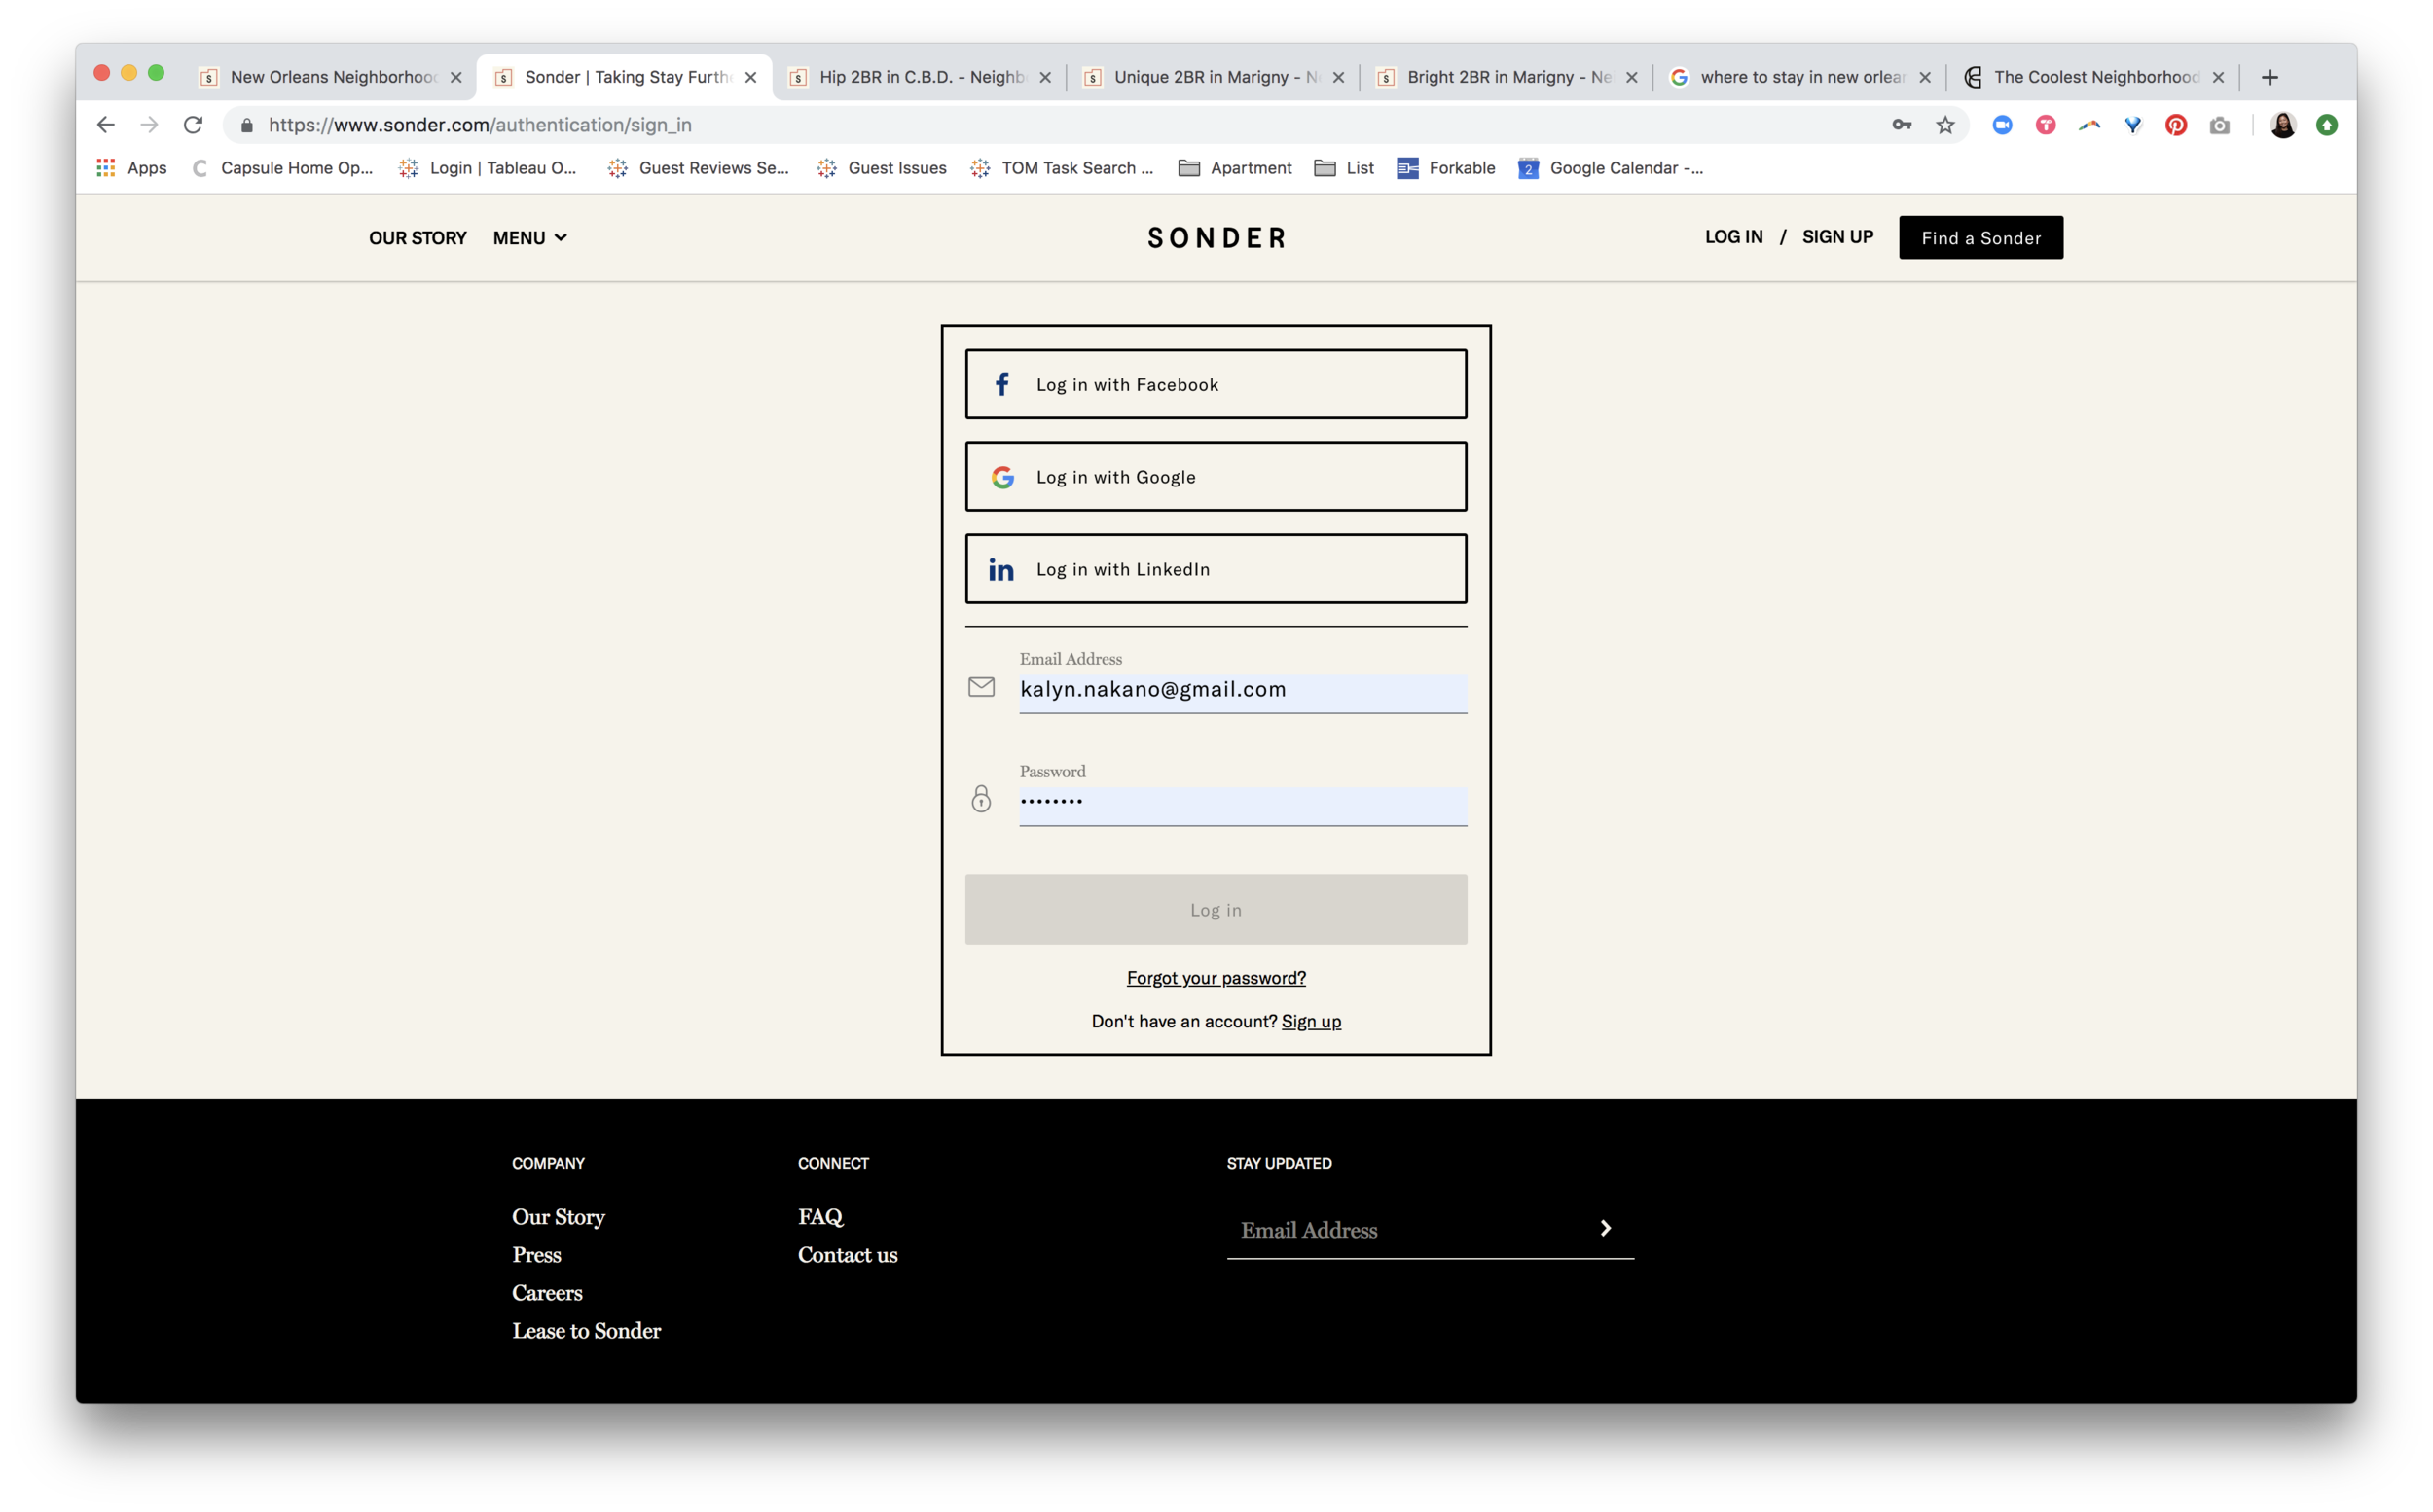
Task: Click the camera screenshot extension icon
Action: pyautogui.click(x=2220, y=125)
